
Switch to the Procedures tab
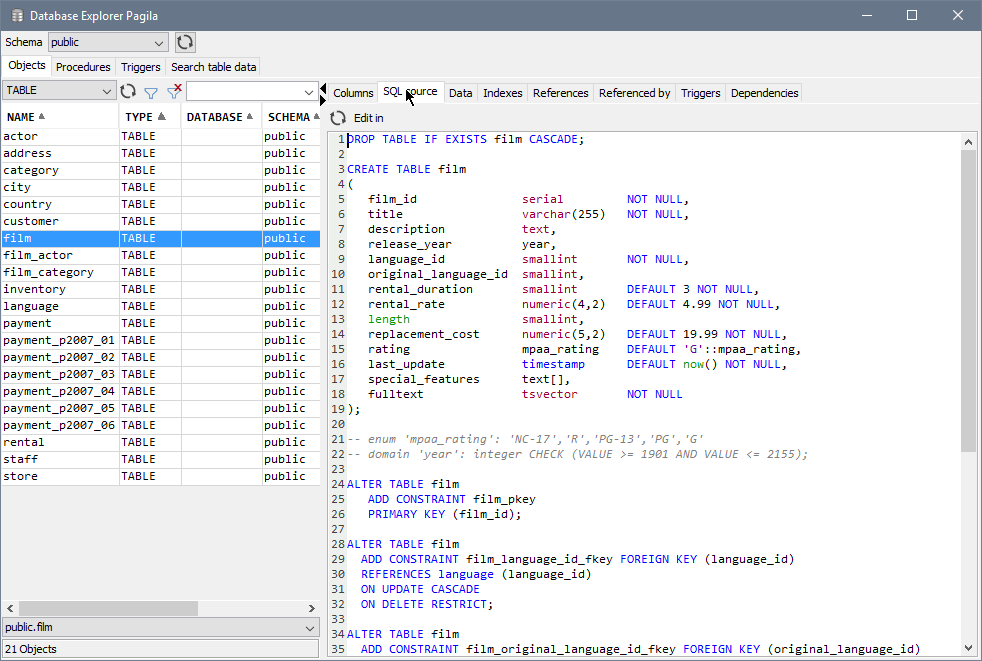pos(83,66)
